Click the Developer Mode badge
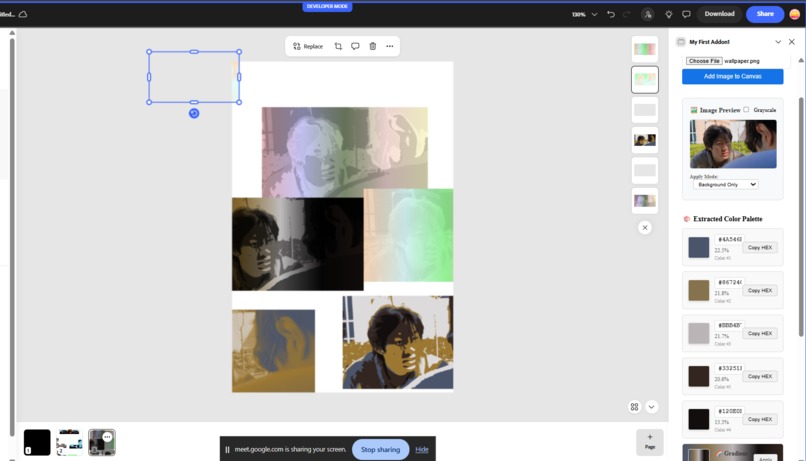Viewport: 806px width, 461px height. (x=327, y=6)
